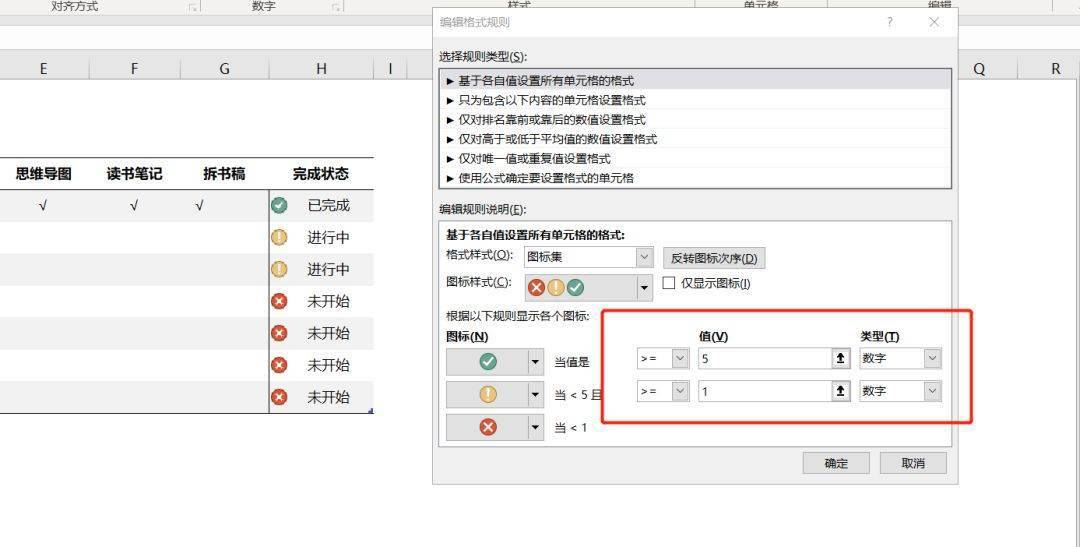This screenshot has height=547, width=1080.
Task: Click the help question mark in dialog title
Action: coord(889,22)
